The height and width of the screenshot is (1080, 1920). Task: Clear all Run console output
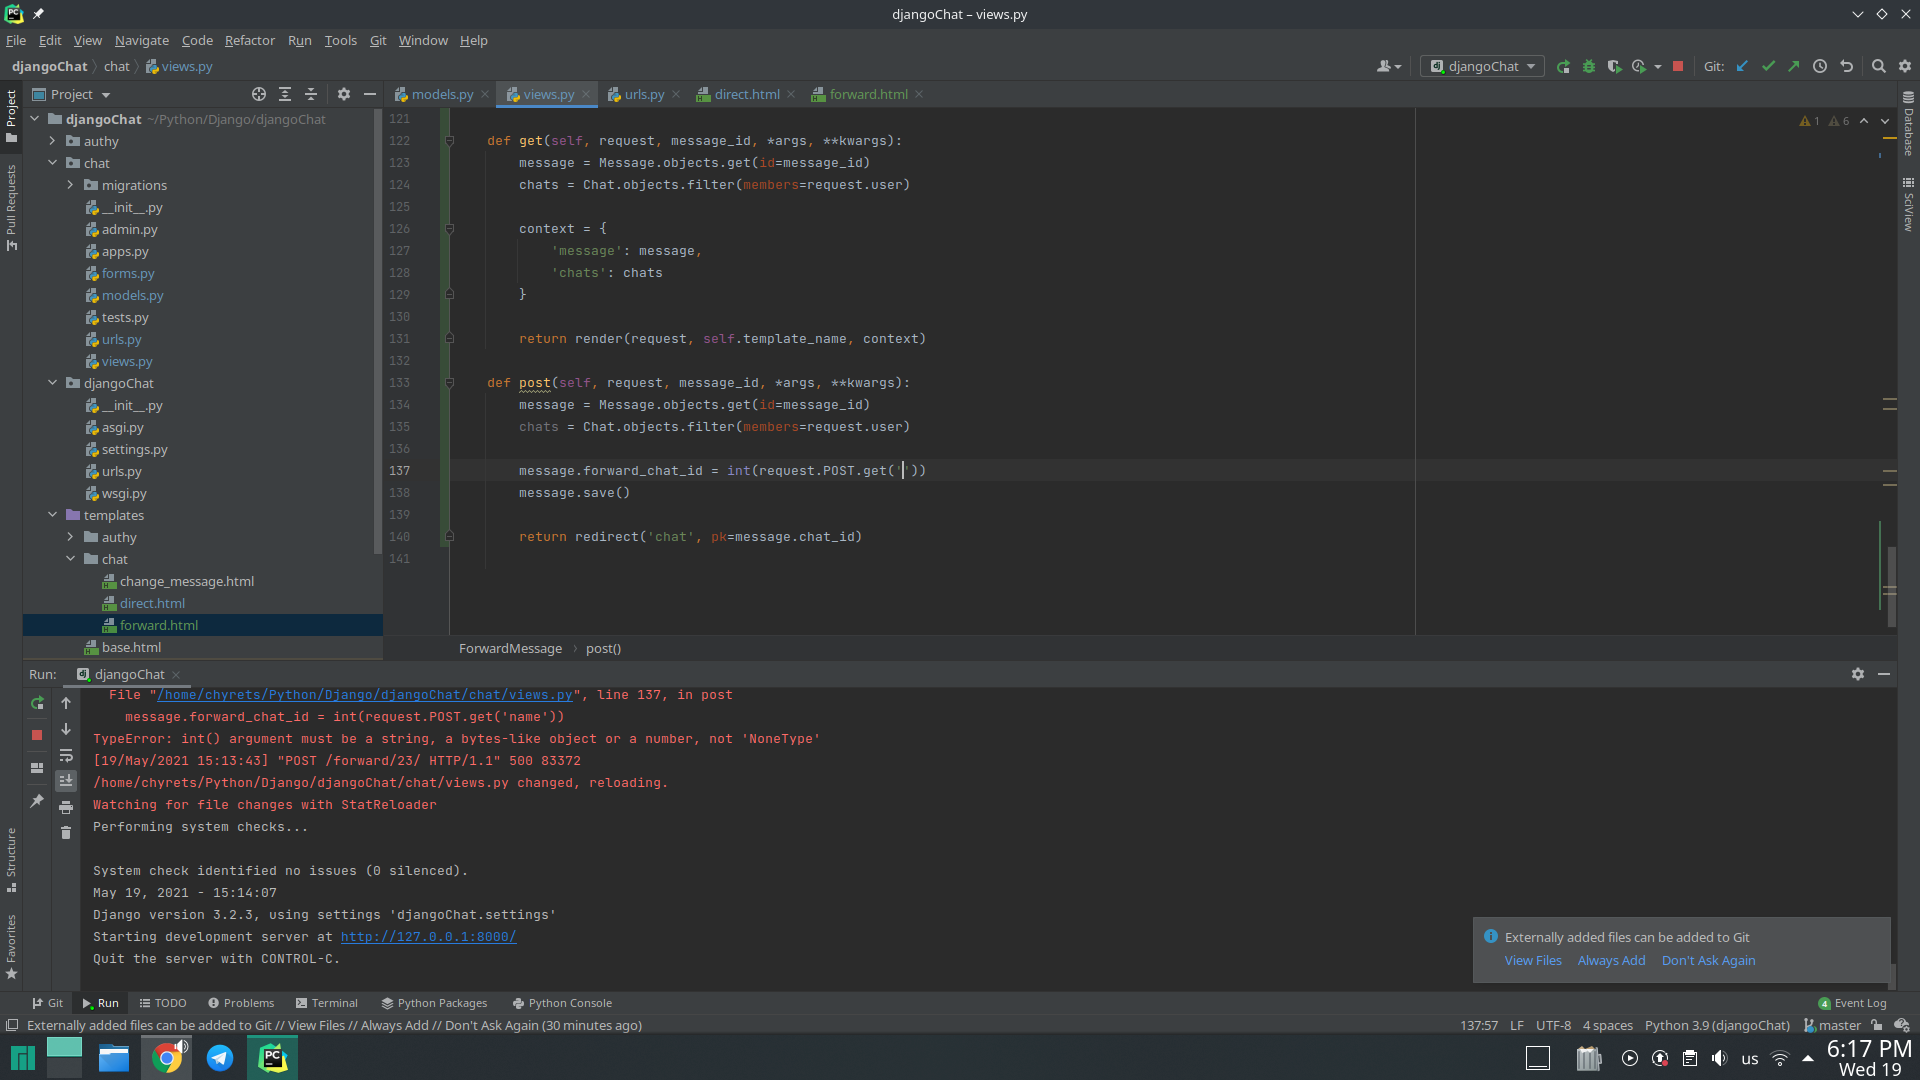(66, 833)
